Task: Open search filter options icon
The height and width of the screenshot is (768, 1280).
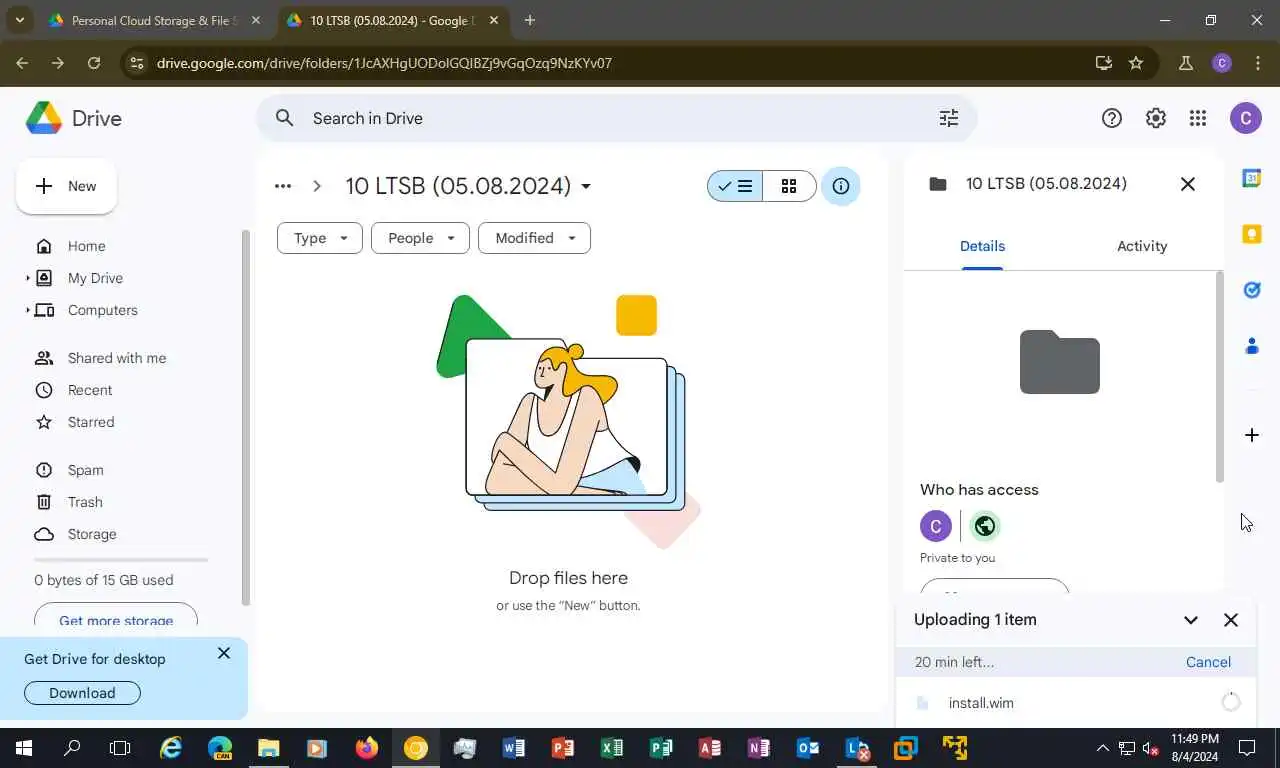Action: point(949,118)
